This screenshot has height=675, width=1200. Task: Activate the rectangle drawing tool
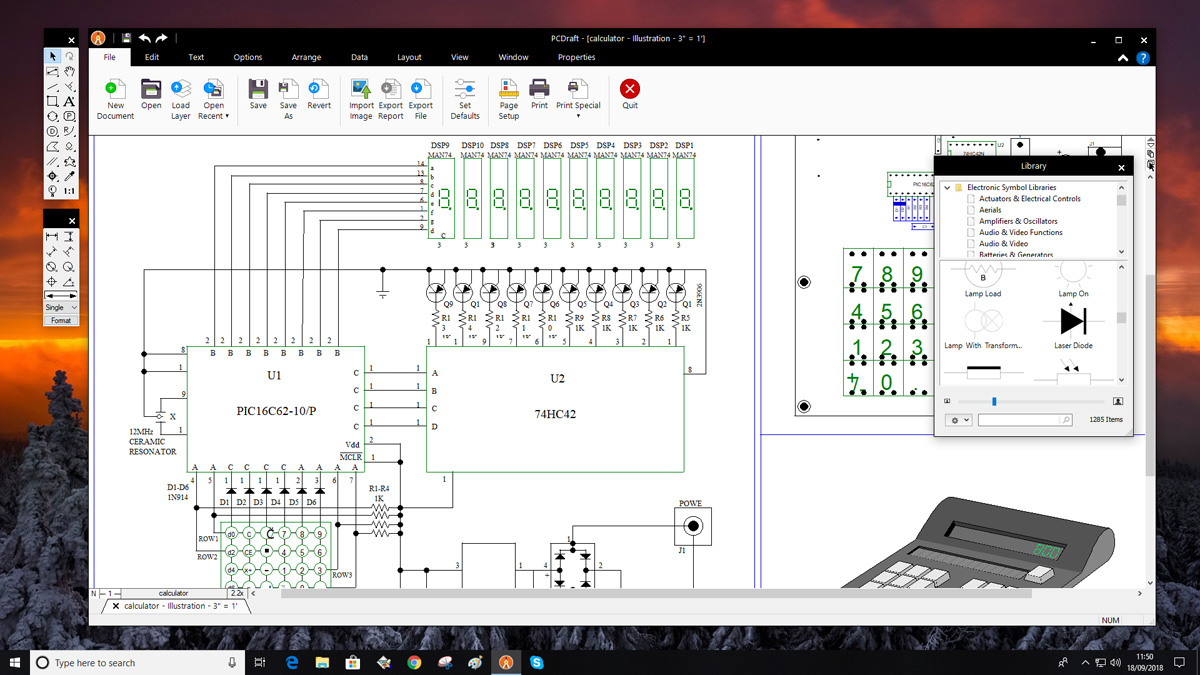point(53,101)
